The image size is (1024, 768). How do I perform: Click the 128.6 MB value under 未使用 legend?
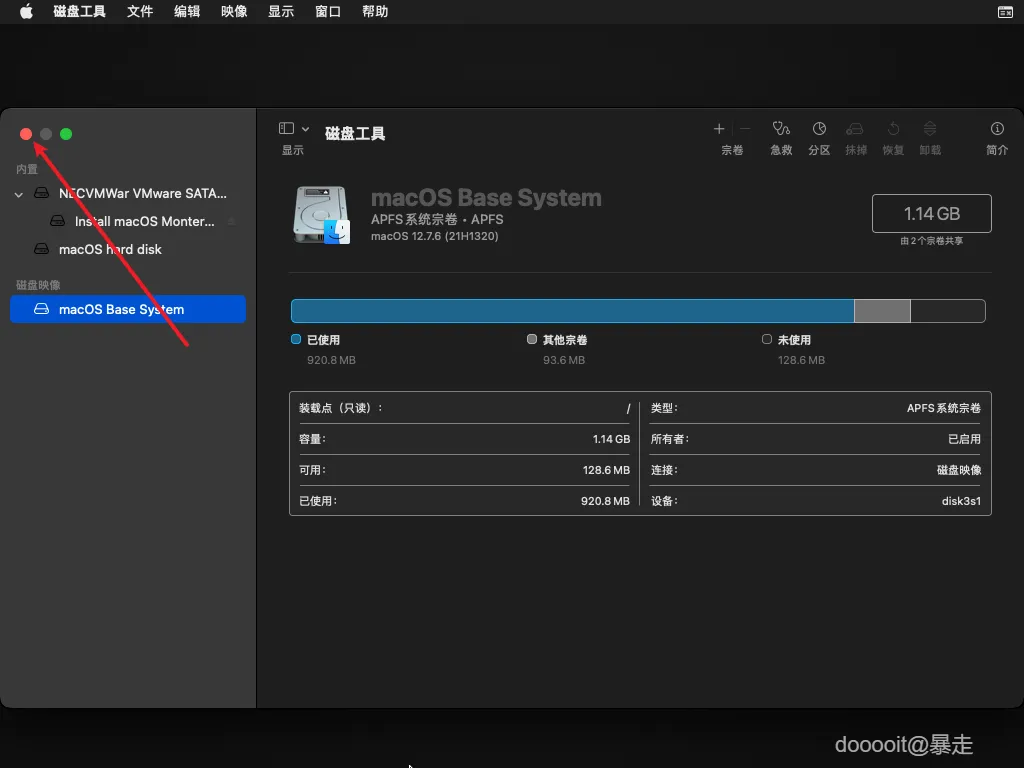tap(801, 360)
